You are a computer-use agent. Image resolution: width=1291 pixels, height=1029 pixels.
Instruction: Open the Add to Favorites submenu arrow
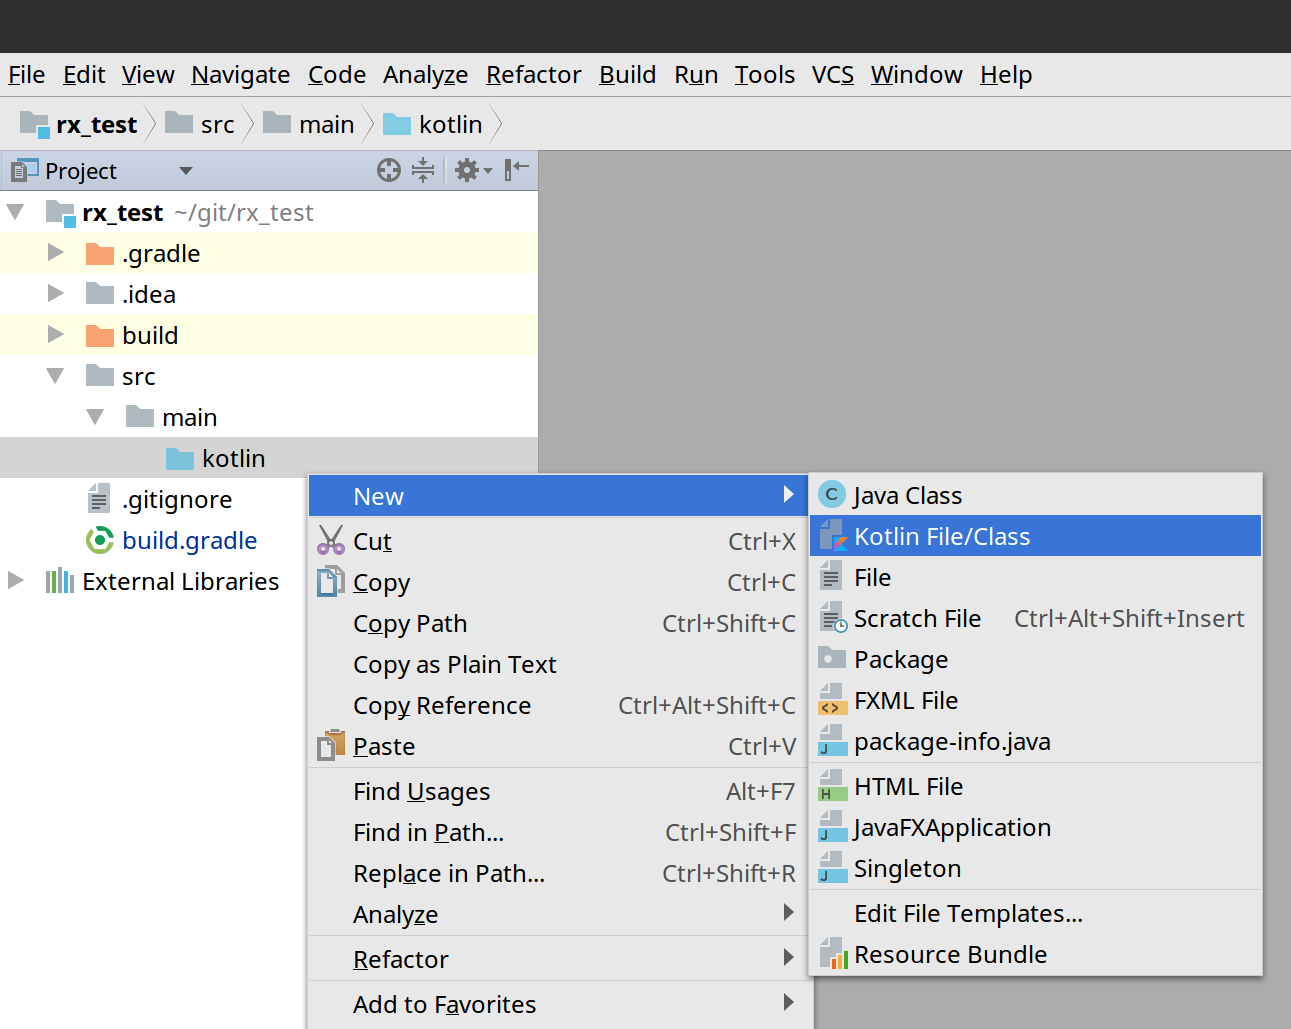click(x=789, y=1003)
